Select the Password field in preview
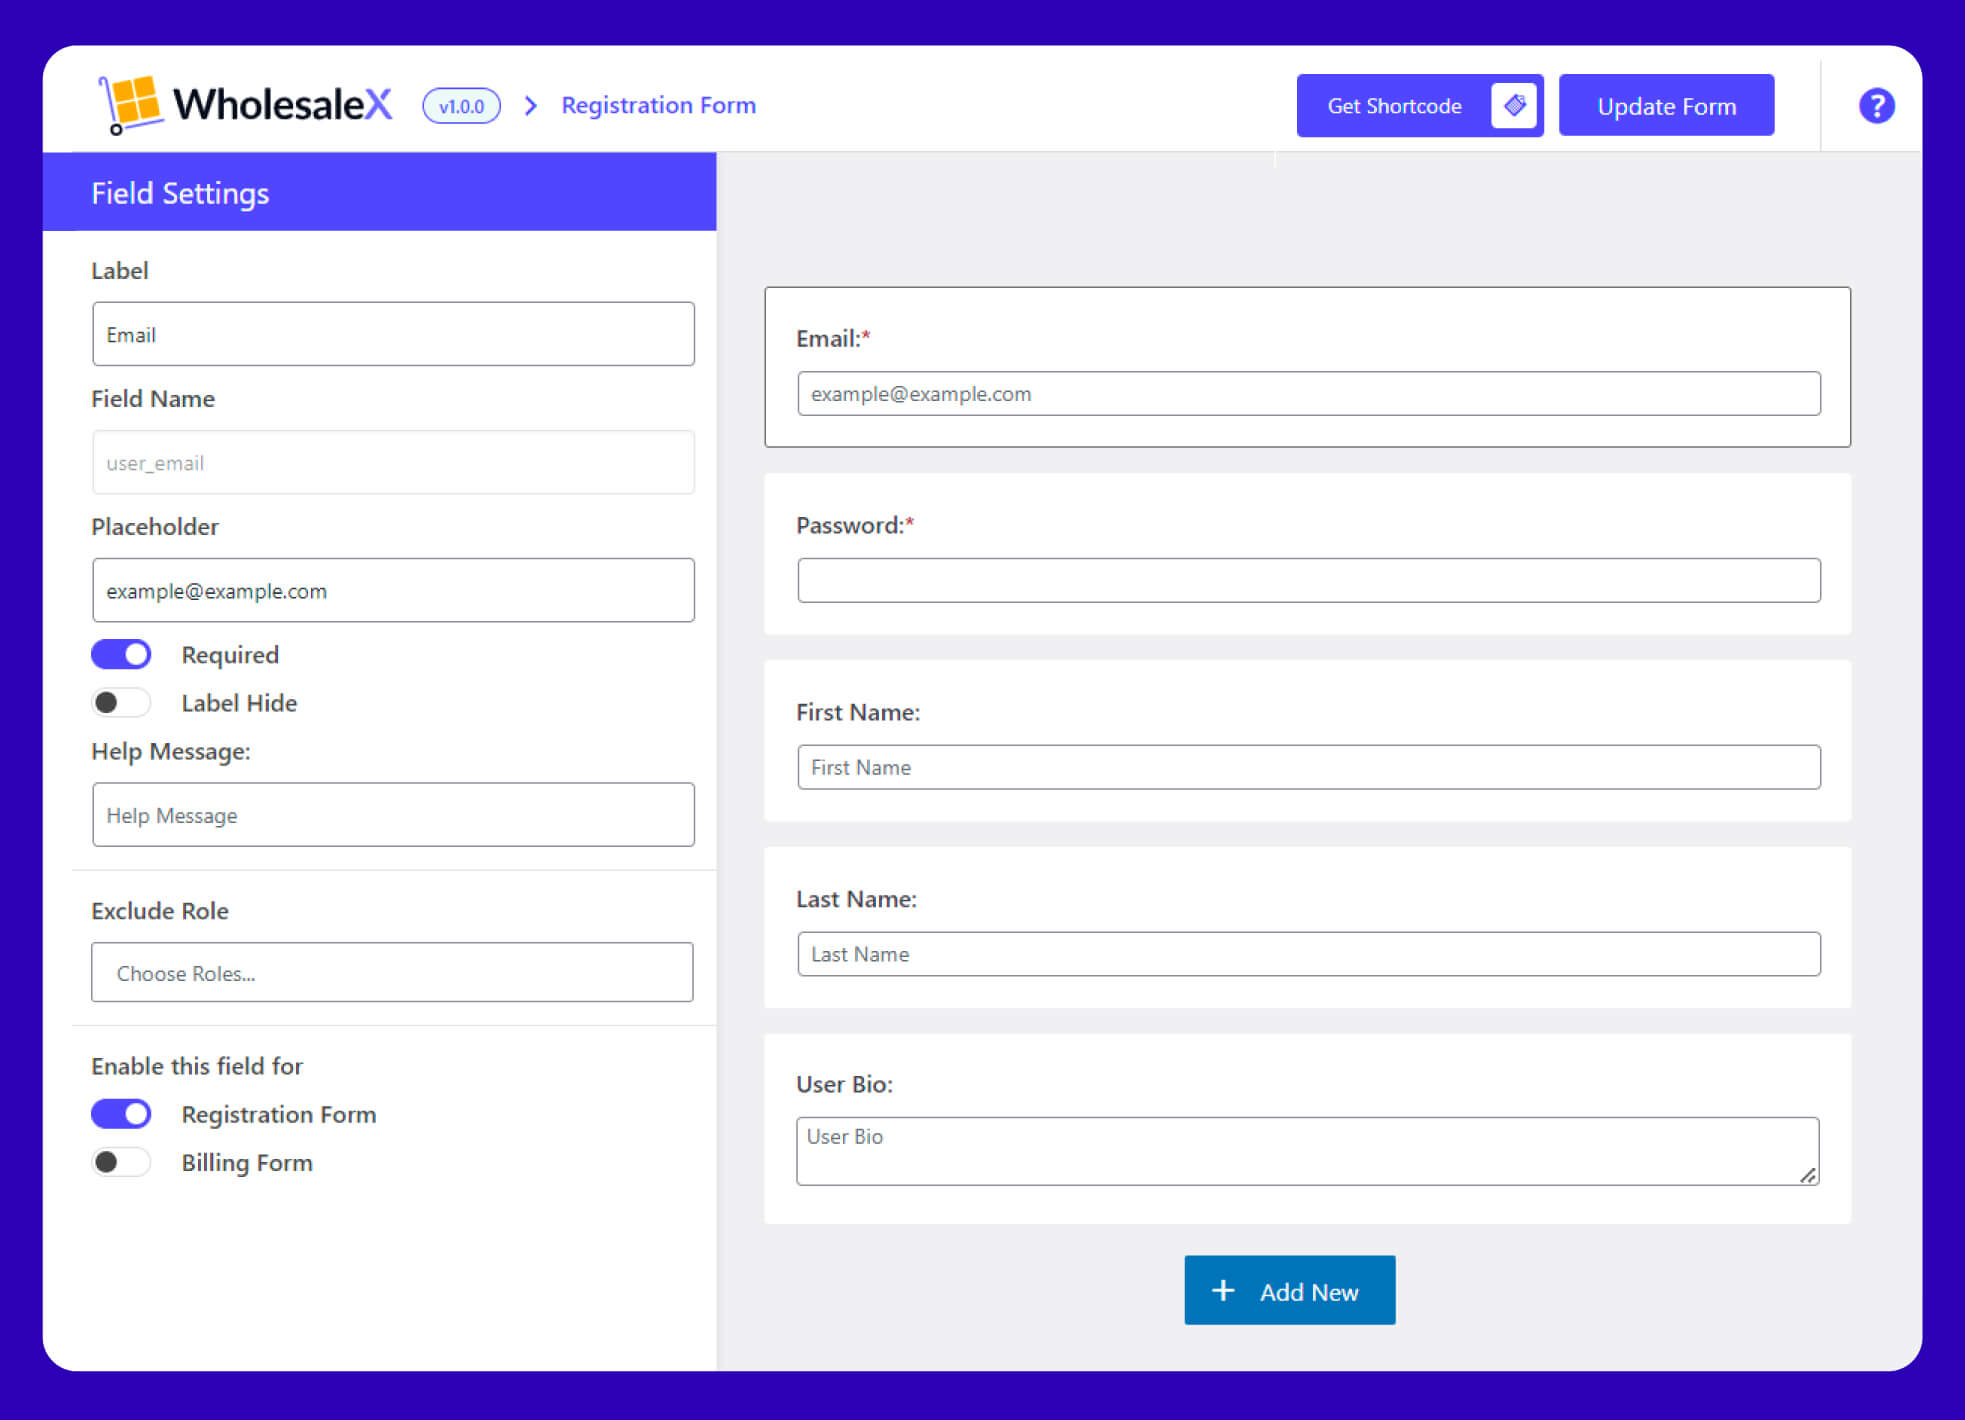This screenshot has height=1420, width=1965. coord(1308,580)
